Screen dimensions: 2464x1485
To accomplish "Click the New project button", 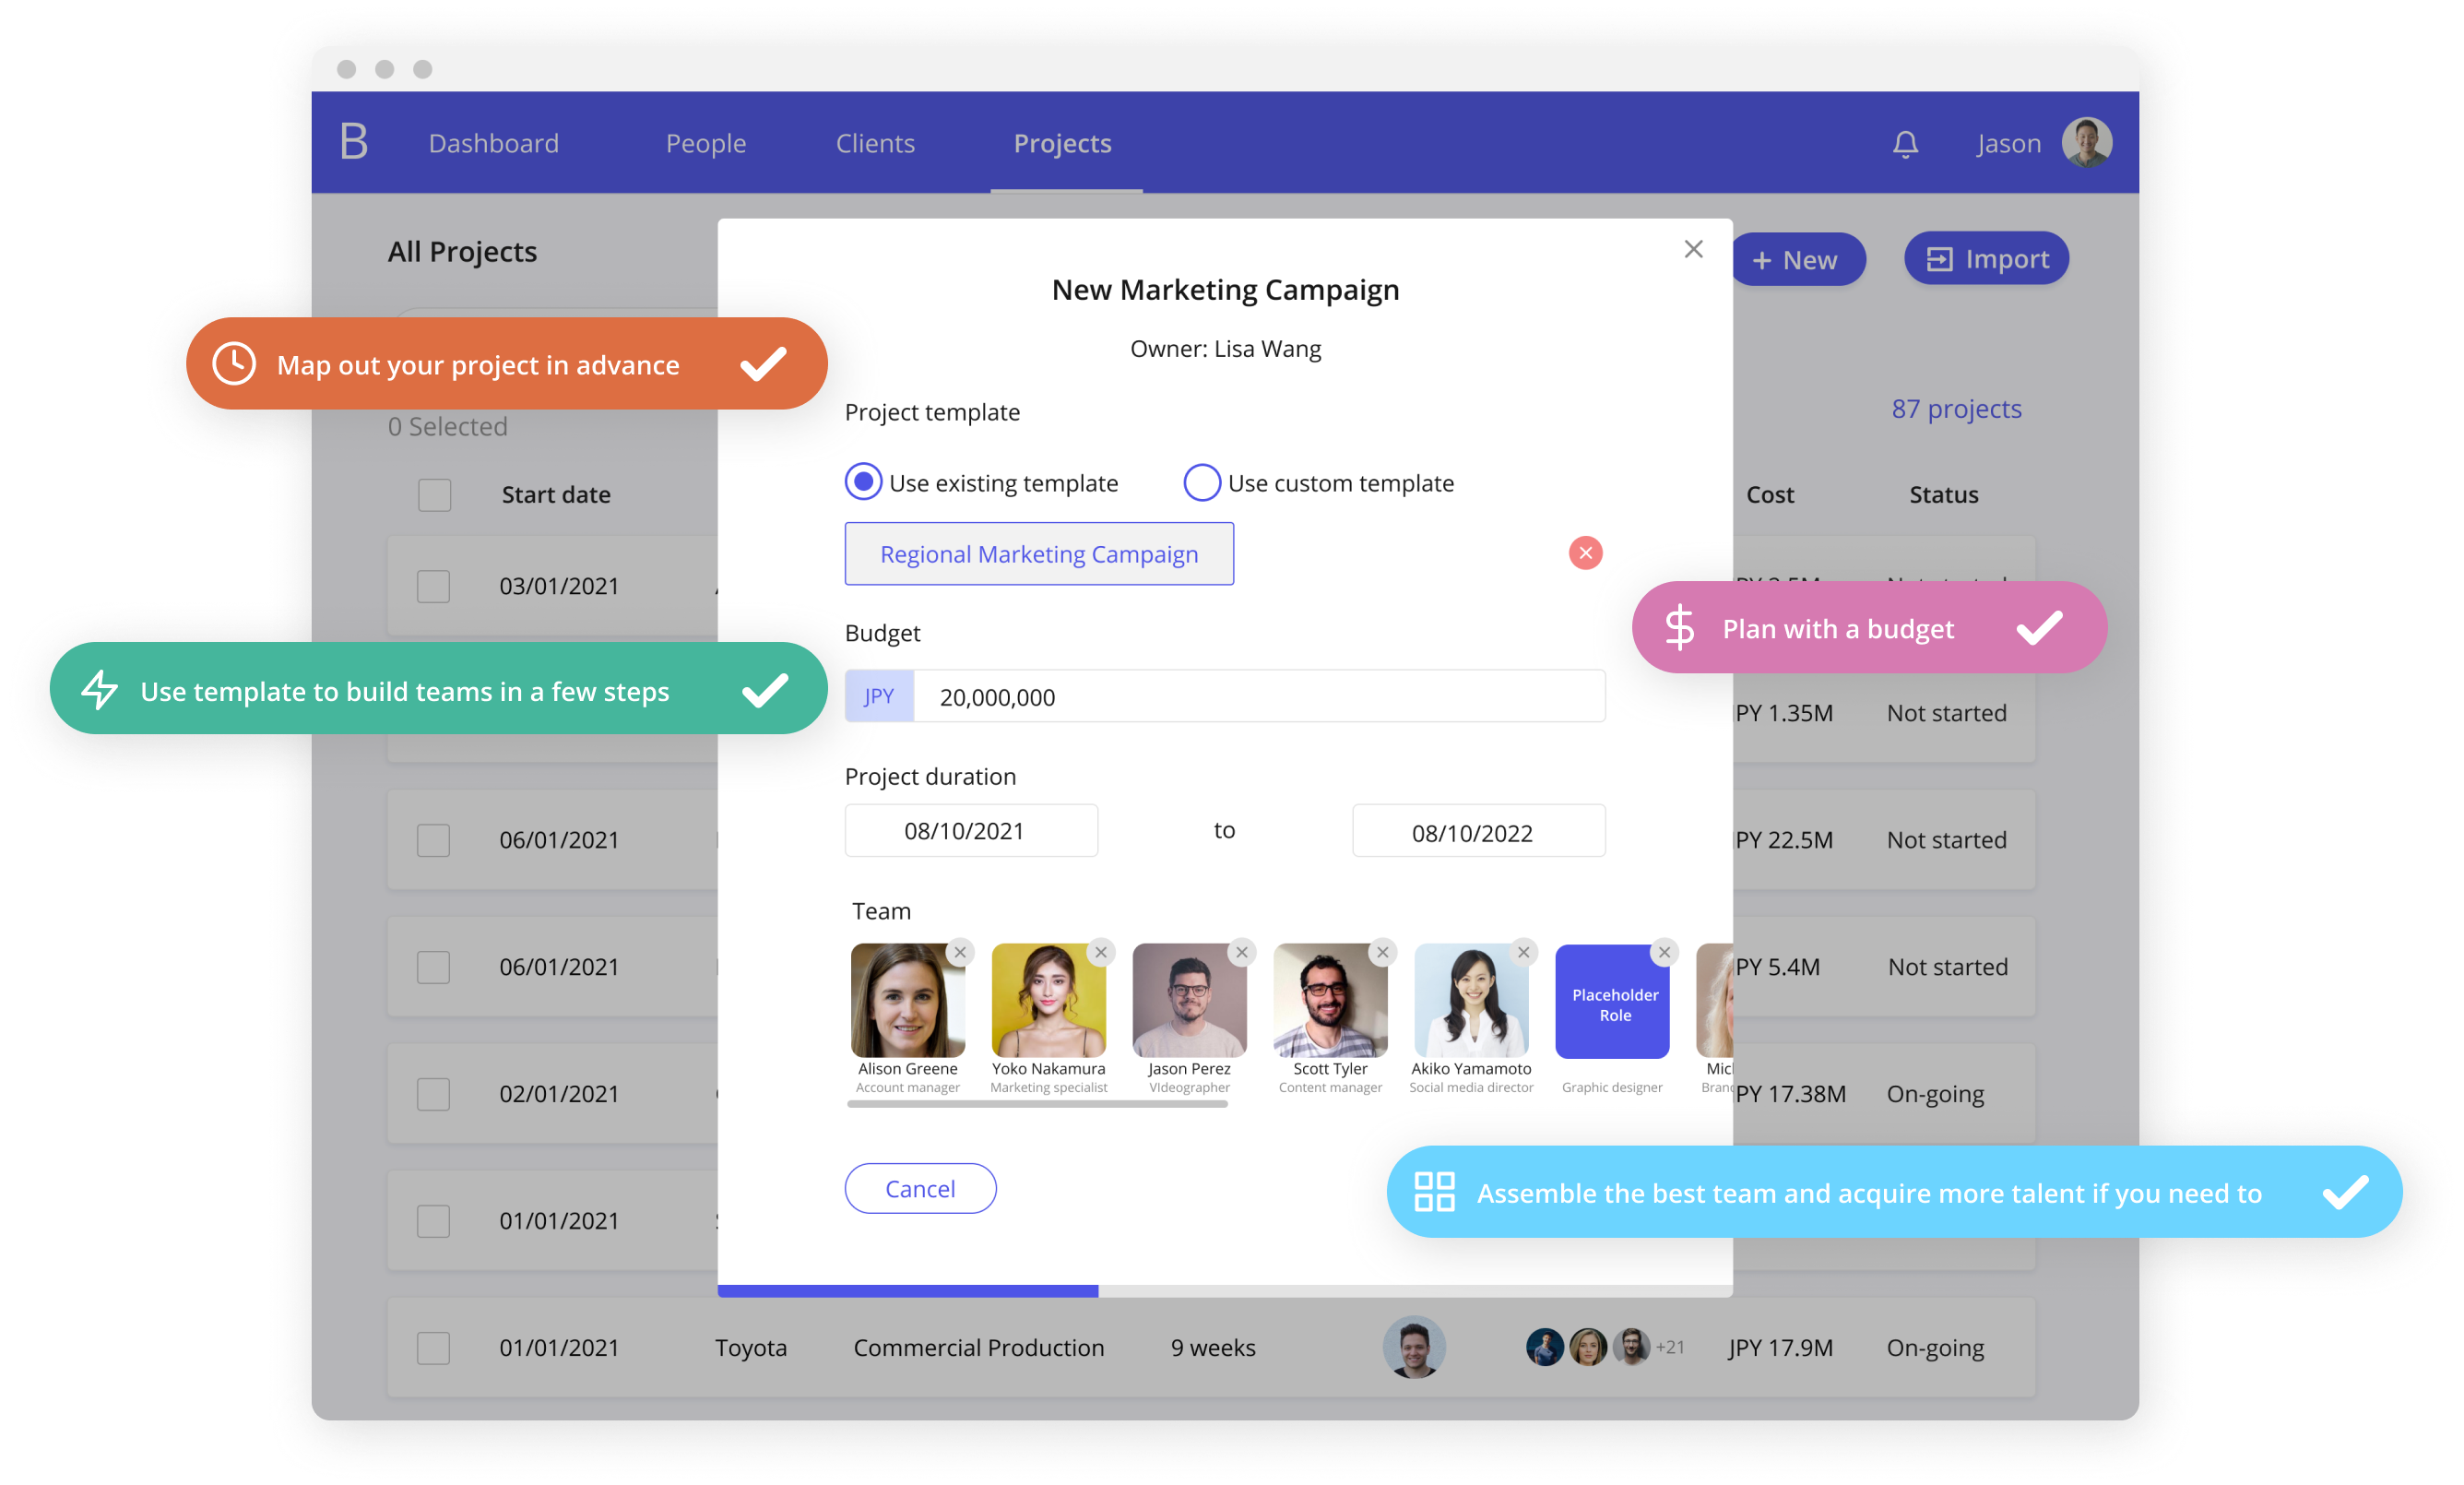I will pos(1797,260).
